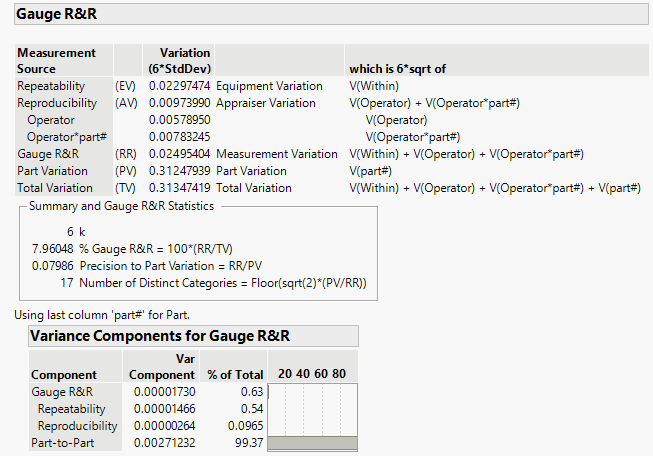This screenshot has height=456, width=653.
Task: Select the Repeatability row in Measurement Source
Action: 51,87
